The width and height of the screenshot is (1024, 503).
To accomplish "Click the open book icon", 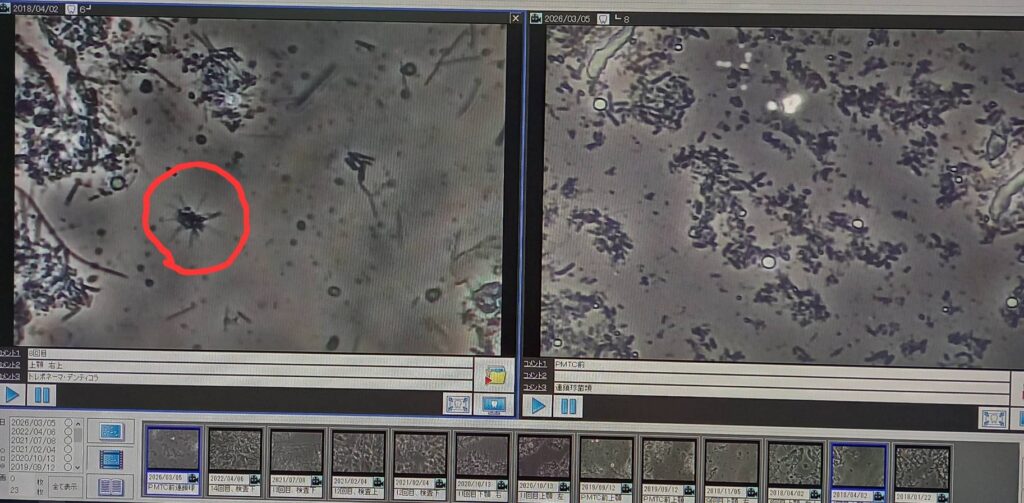I will point(110,486).
